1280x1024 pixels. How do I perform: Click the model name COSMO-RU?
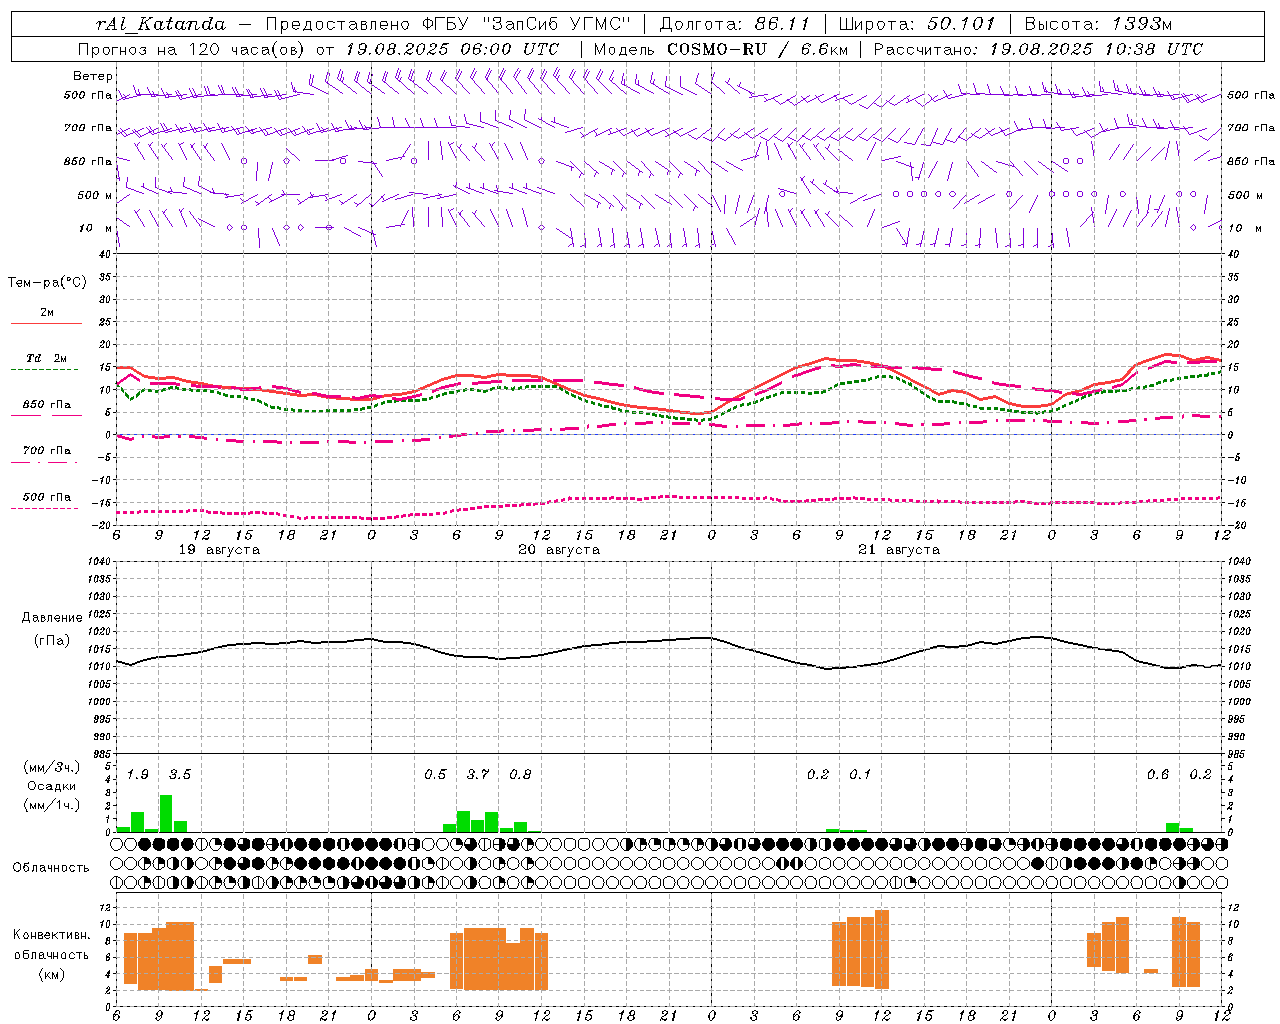tap(717, 49)
